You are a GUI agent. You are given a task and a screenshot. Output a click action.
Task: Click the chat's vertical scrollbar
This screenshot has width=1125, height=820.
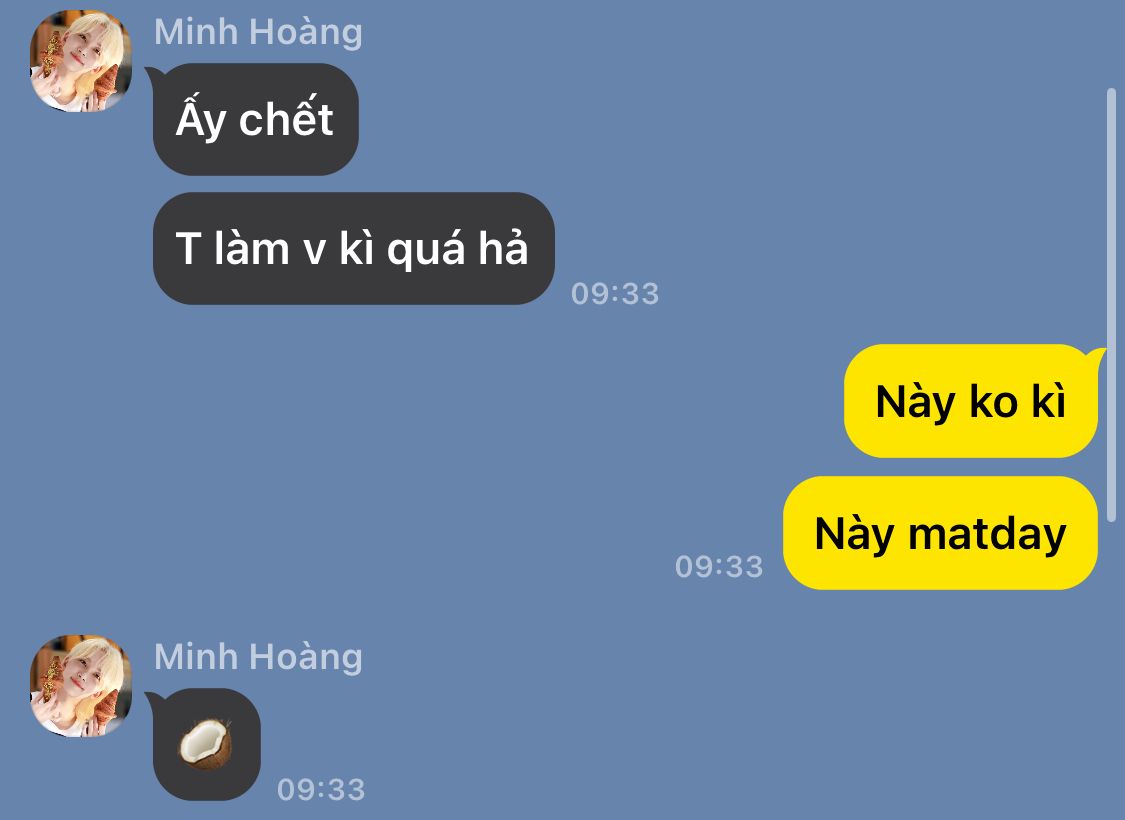1111,304
